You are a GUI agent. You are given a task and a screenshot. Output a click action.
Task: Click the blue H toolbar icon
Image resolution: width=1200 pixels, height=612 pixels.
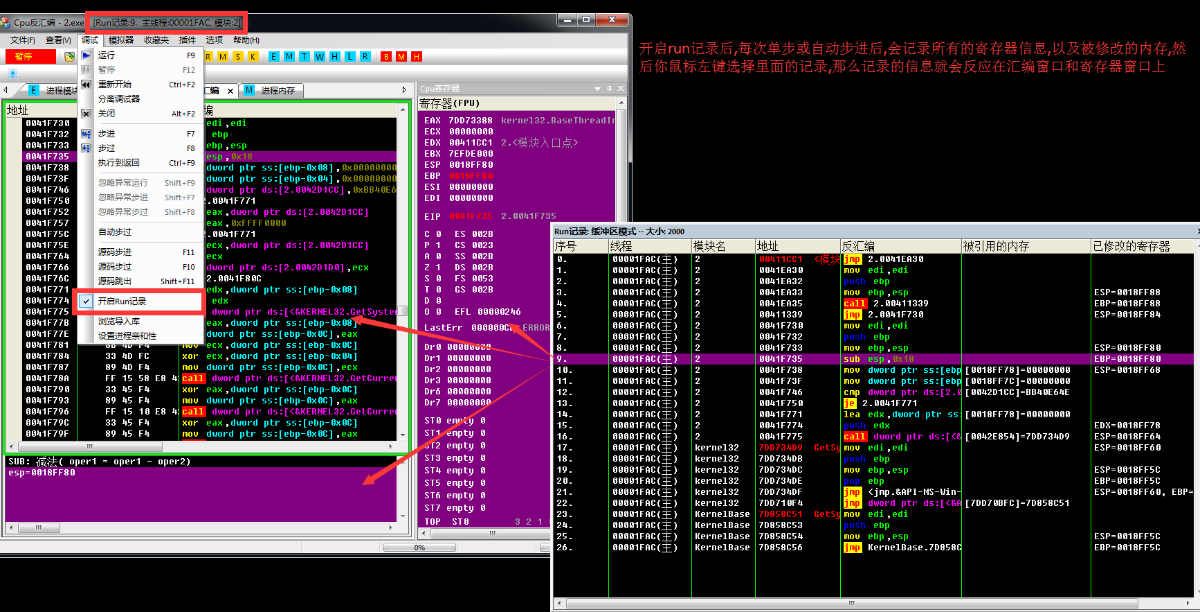[334, 56]
